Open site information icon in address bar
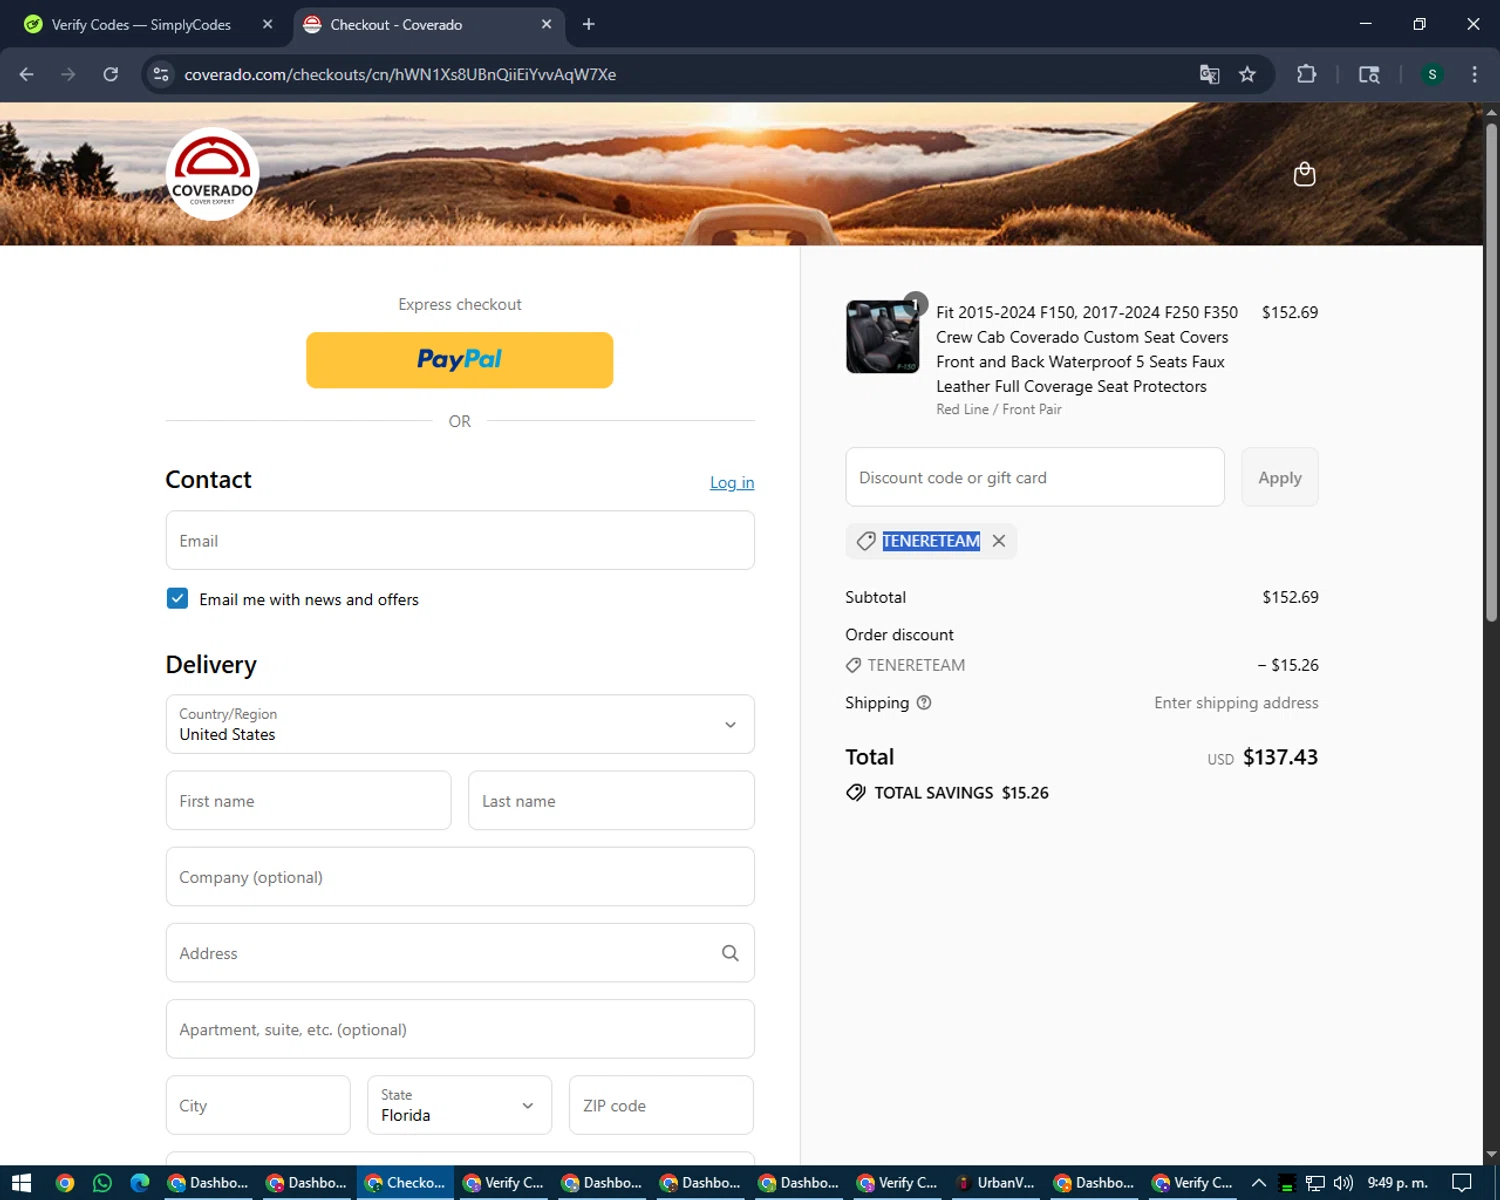This screenshot has height=1200, width=1500. [x=161, y=74]
